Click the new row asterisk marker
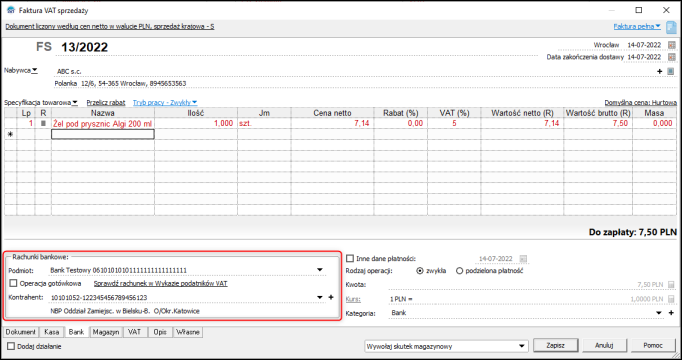The width and height of the screenshot is (682, 360). click(10, 134)
